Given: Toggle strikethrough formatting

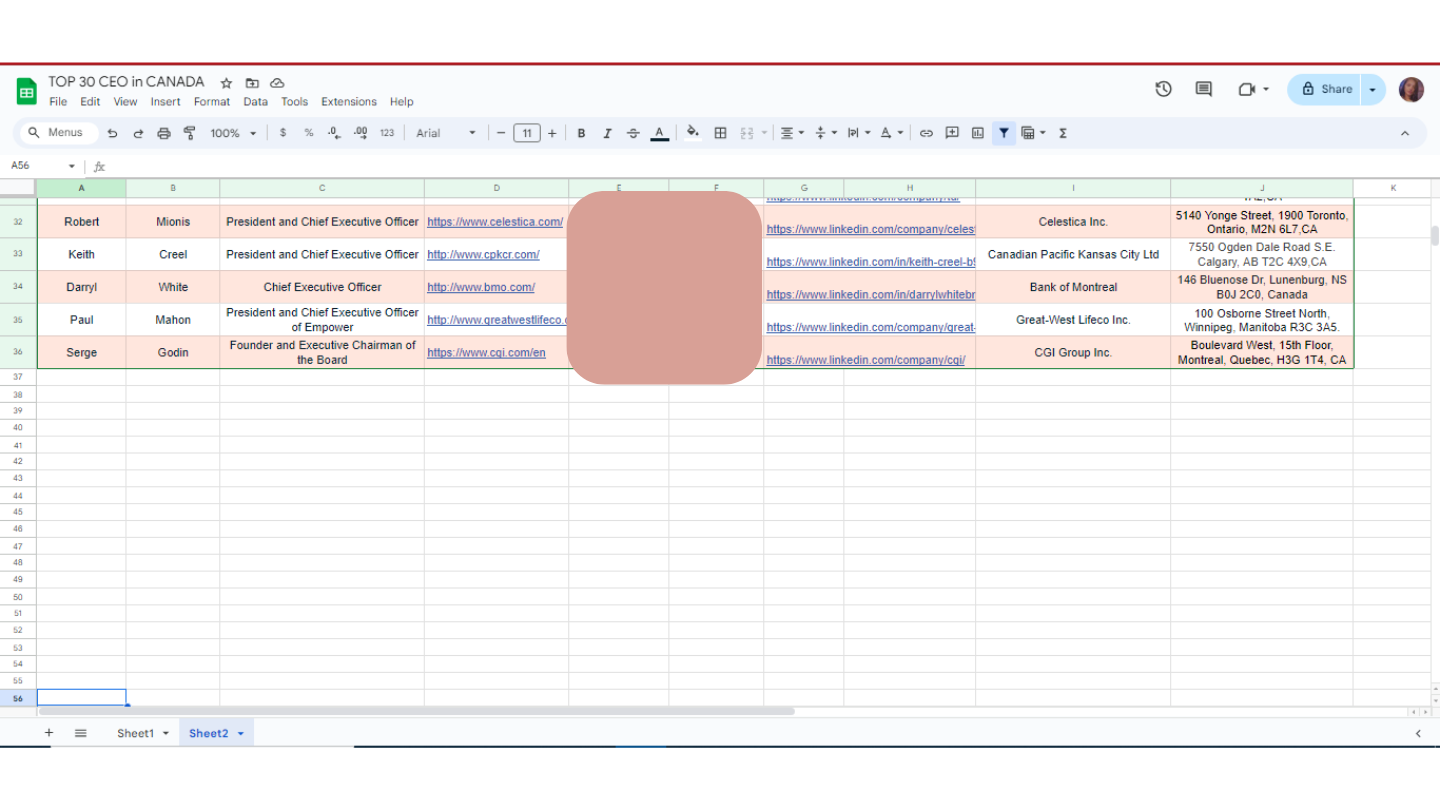Looking at the screenshot, I should click(633, 133).
